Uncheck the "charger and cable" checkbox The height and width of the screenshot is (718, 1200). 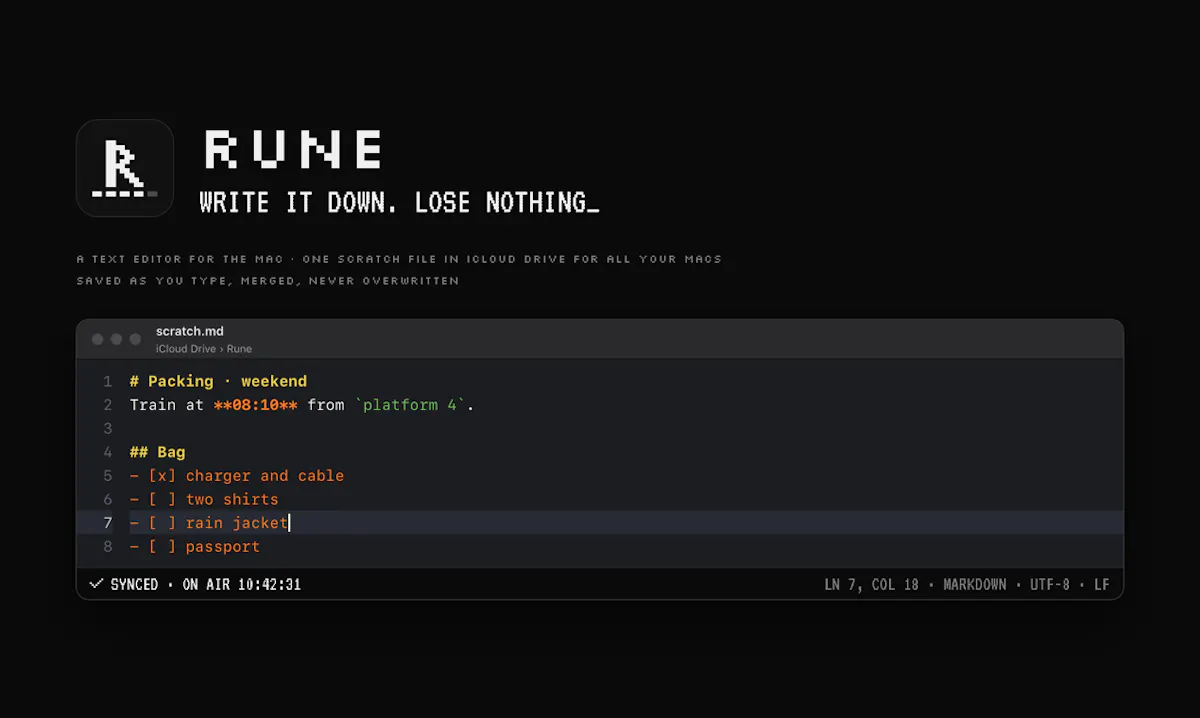(162, 476)
